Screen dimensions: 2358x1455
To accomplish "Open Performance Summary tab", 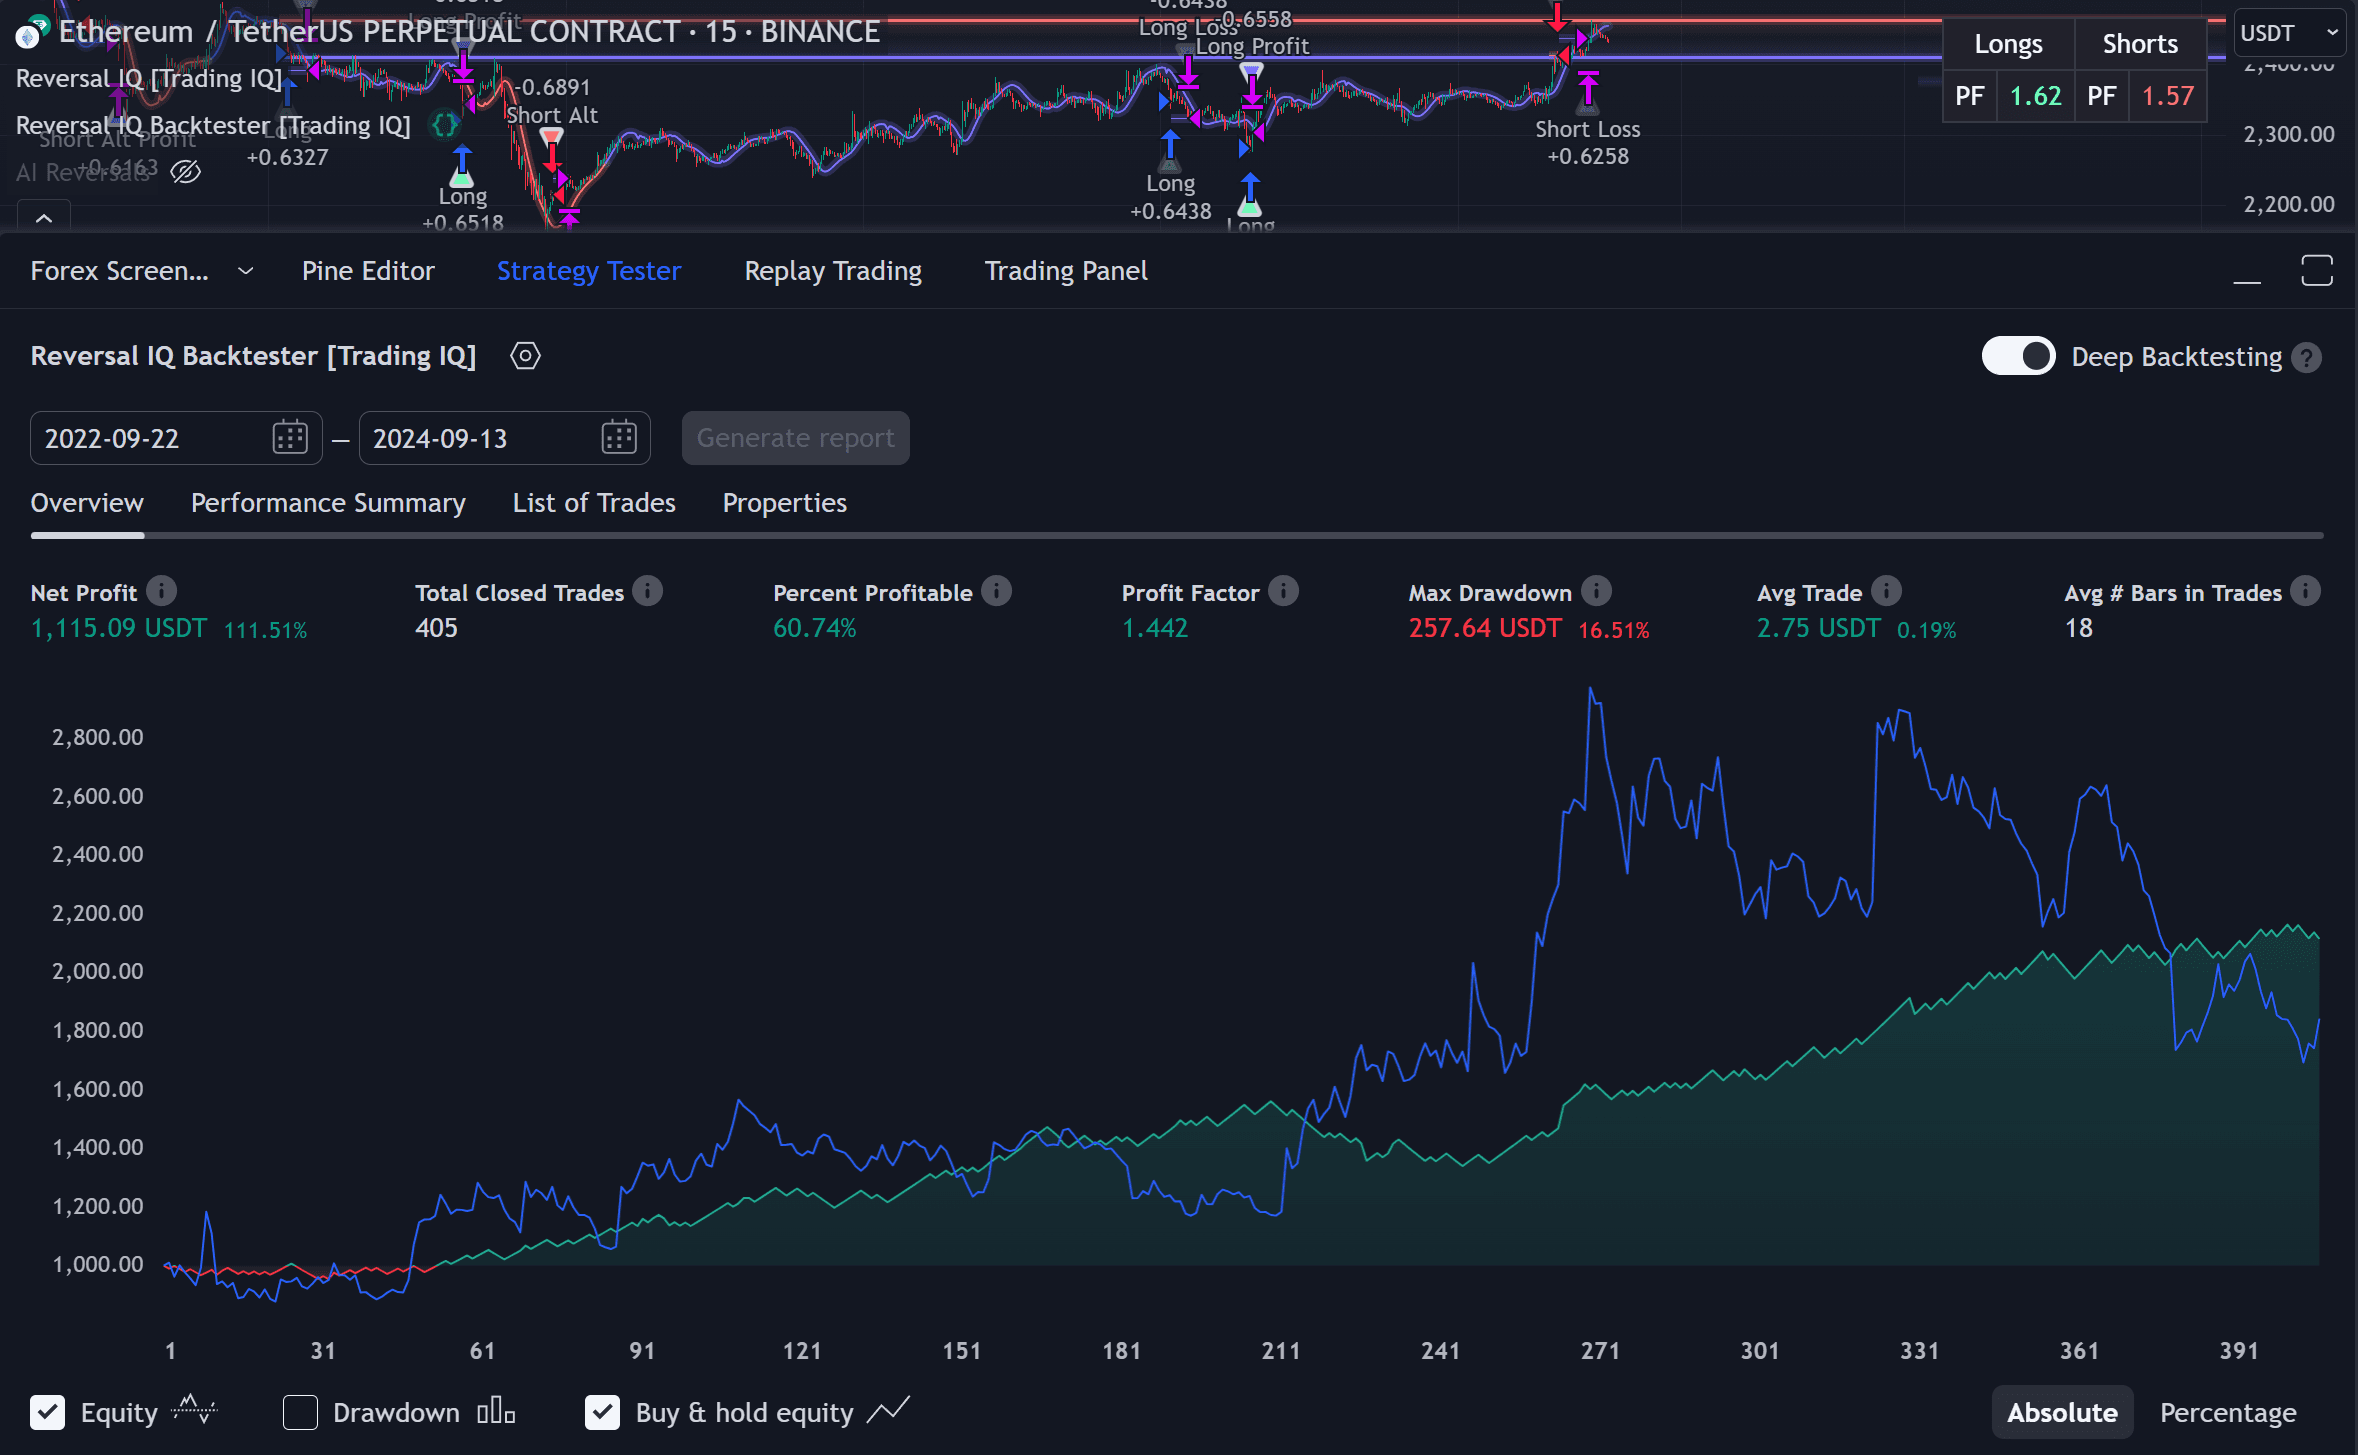I will coord(328,503).
